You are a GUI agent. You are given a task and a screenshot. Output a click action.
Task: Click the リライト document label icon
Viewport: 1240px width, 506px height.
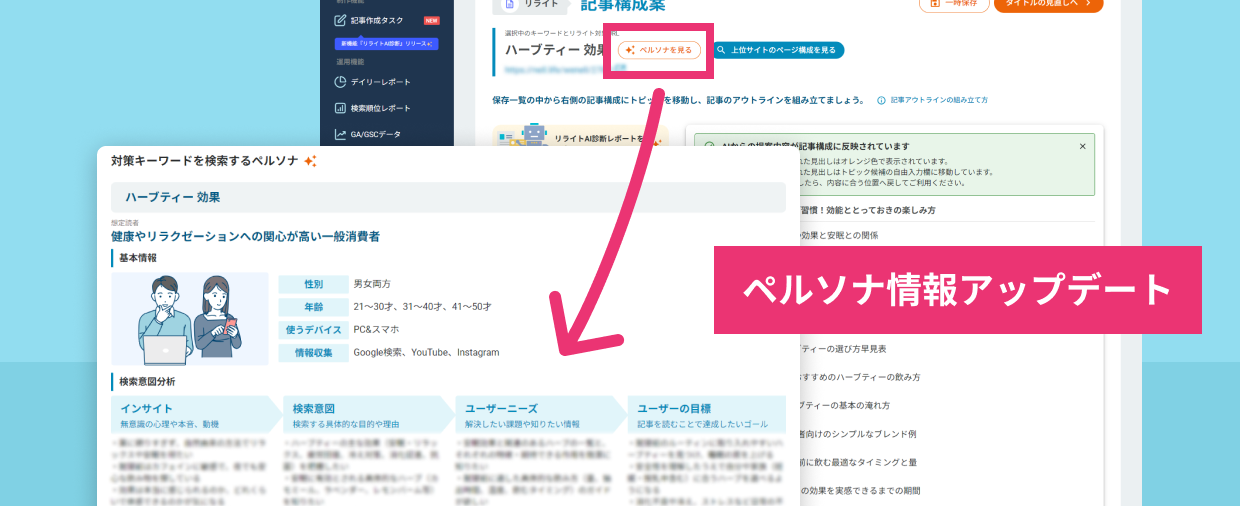pyautogui.click(x=510, y=5)
